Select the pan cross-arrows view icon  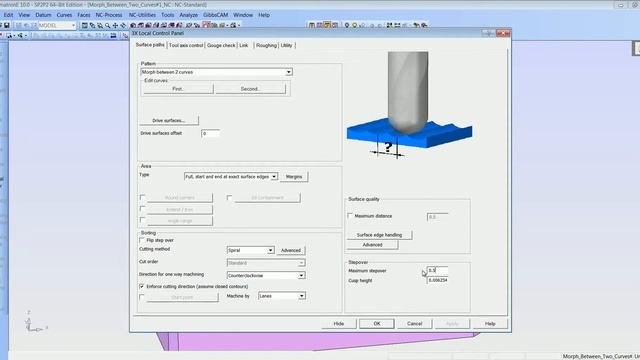tap(116, 25)
